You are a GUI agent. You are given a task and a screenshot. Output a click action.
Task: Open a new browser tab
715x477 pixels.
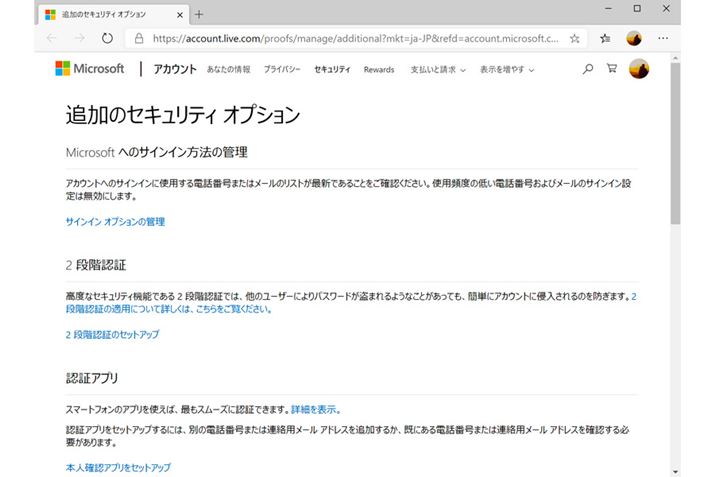pos(199,14)
